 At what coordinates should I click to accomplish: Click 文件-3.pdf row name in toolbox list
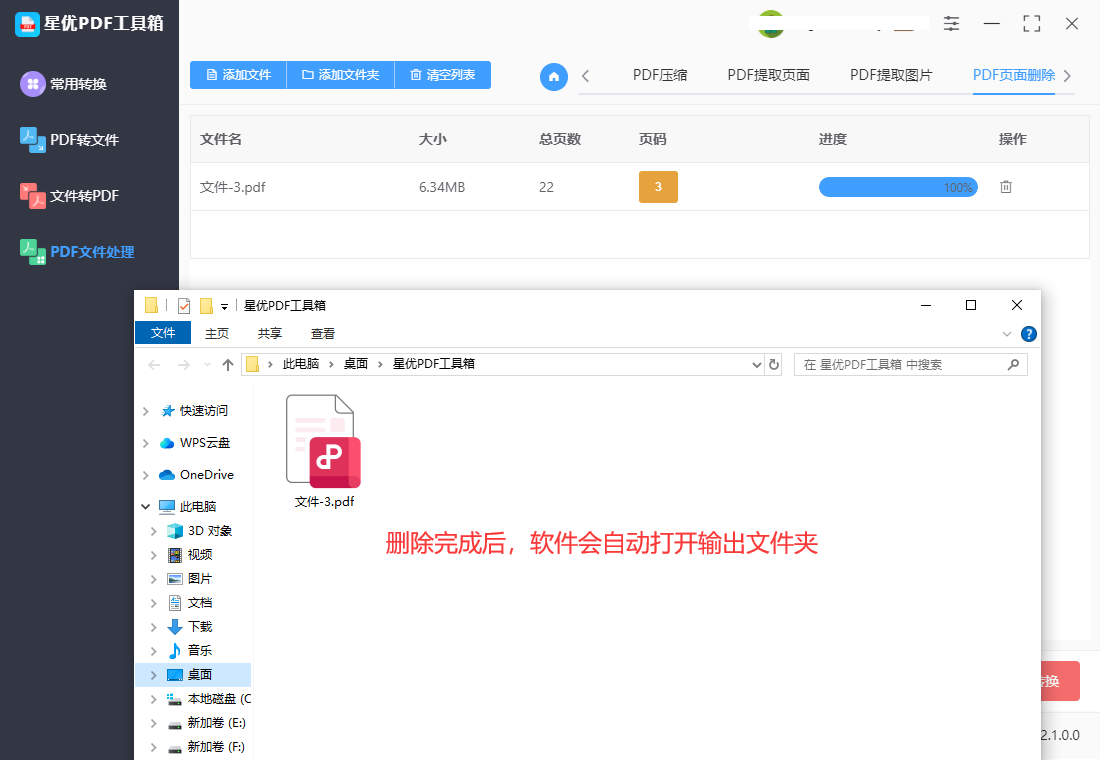click(232, 187)
